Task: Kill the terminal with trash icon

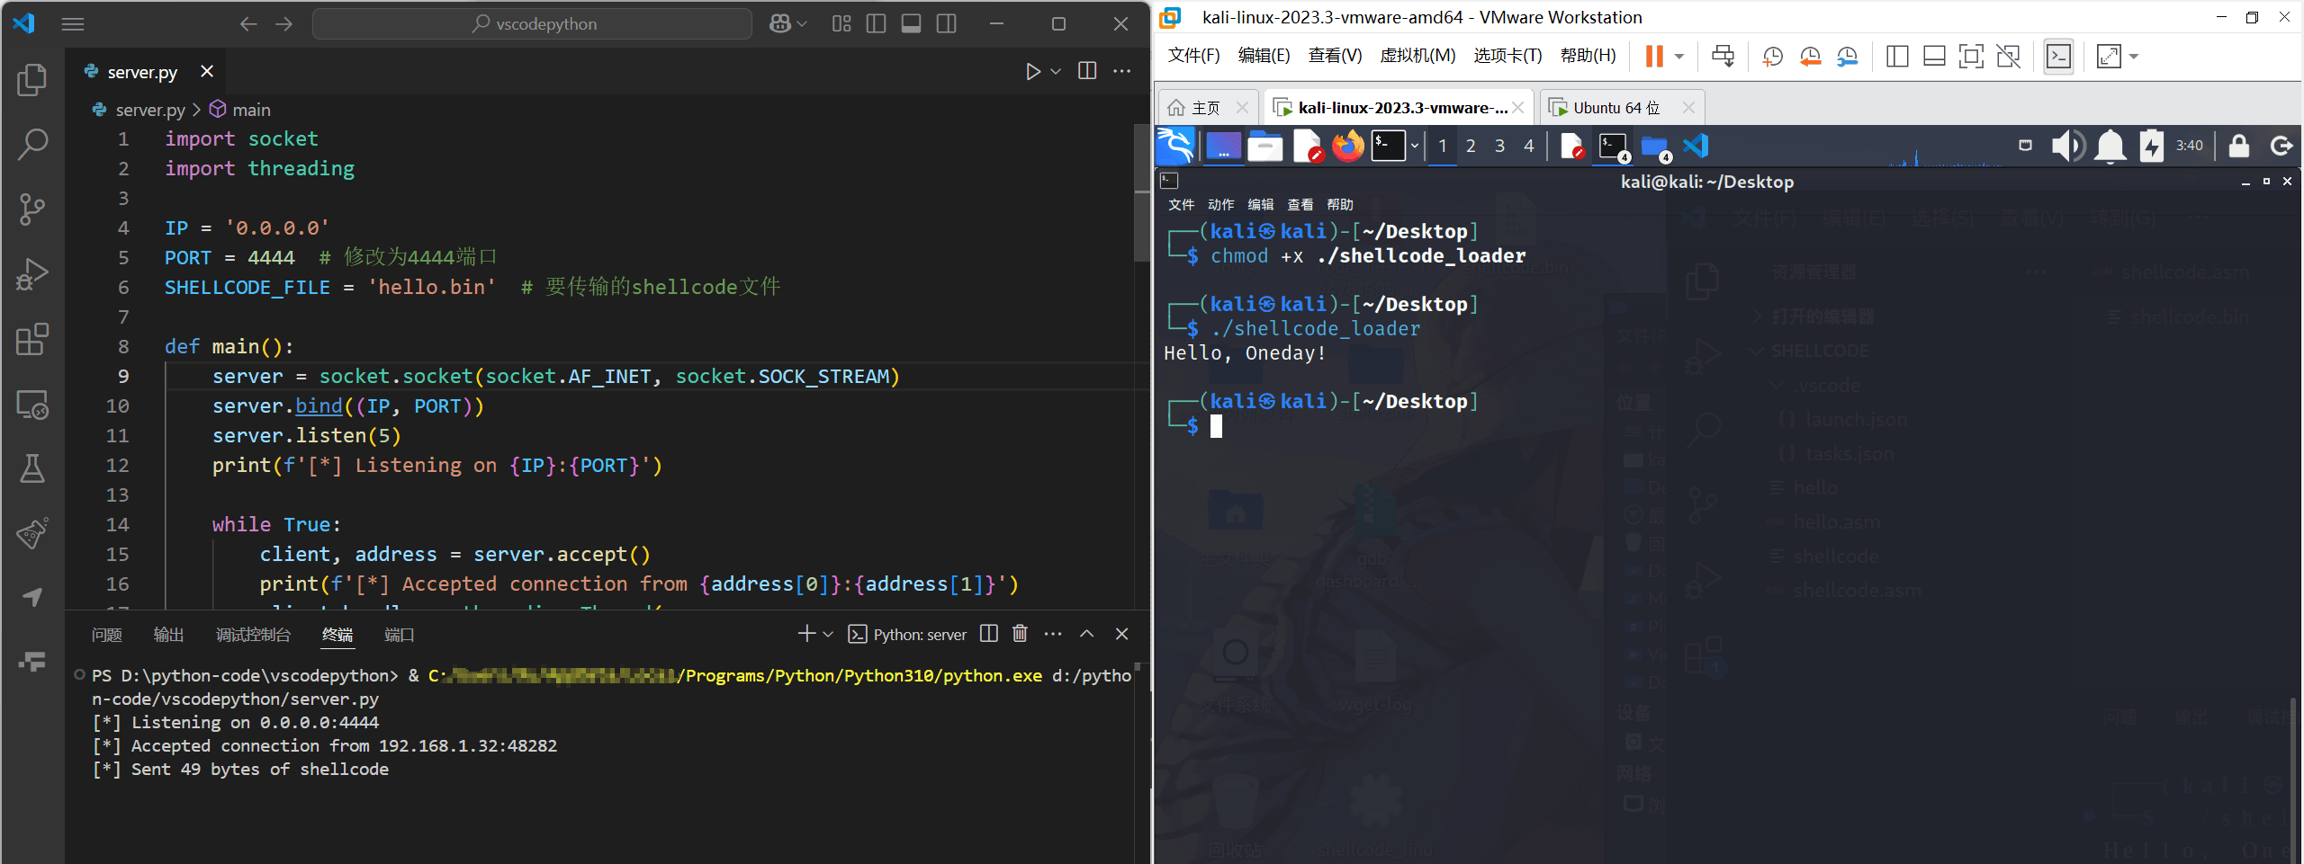Action: [x=1020, y=634]
